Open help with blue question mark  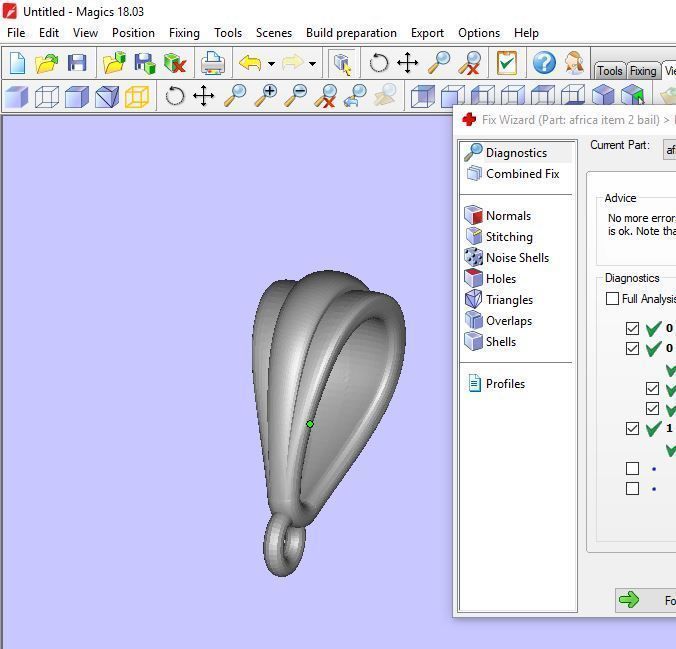[544, 63]
